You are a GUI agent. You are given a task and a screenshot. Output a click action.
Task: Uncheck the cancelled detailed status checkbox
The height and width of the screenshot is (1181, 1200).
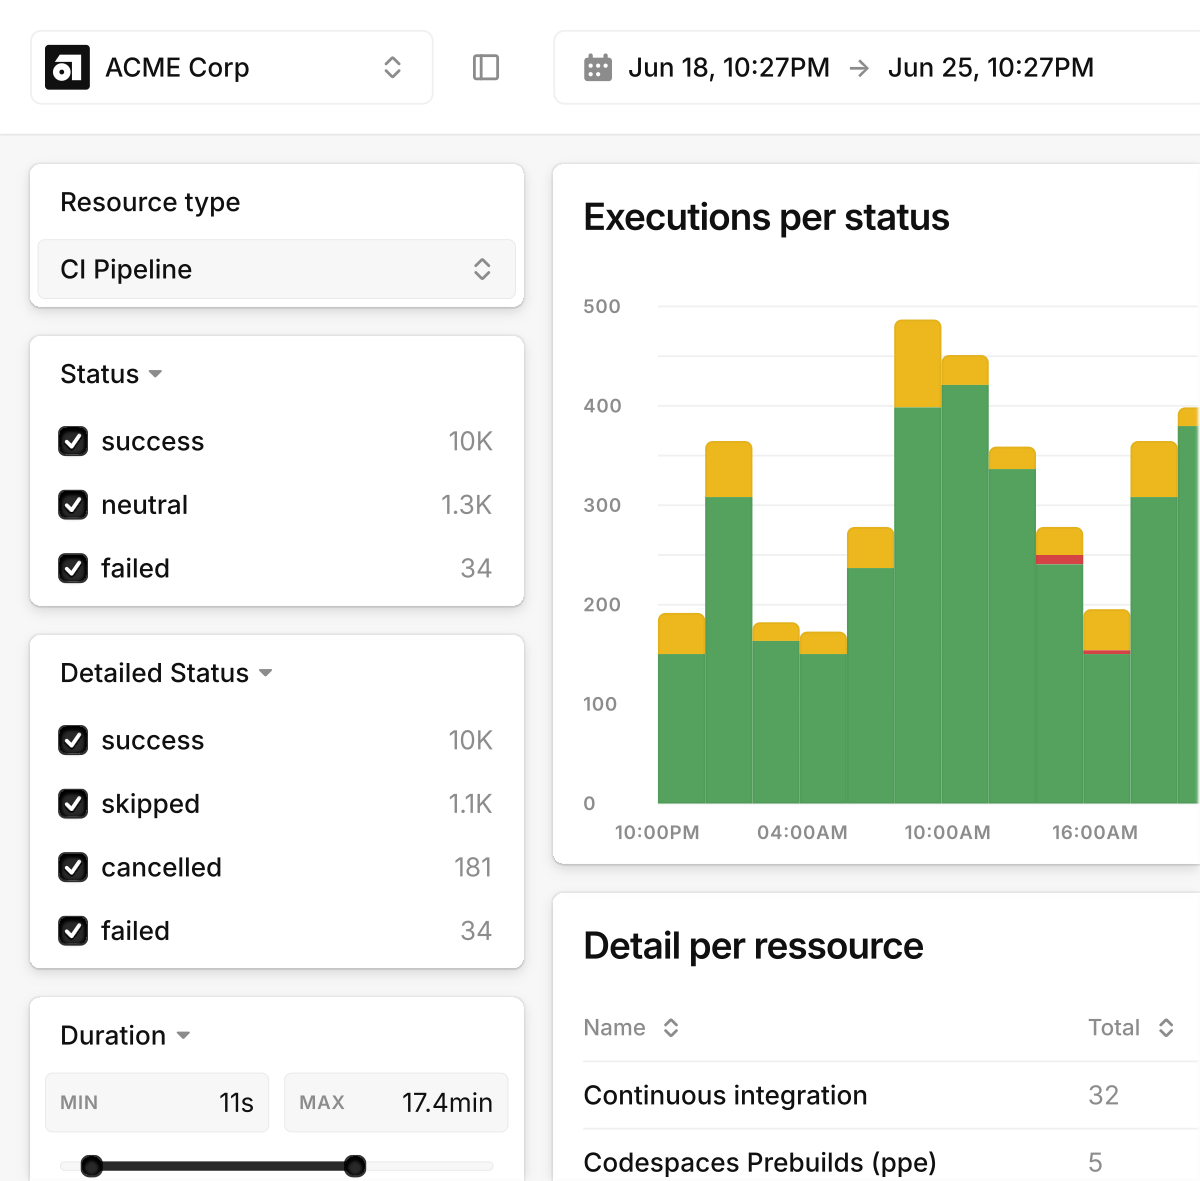point(73,867)
